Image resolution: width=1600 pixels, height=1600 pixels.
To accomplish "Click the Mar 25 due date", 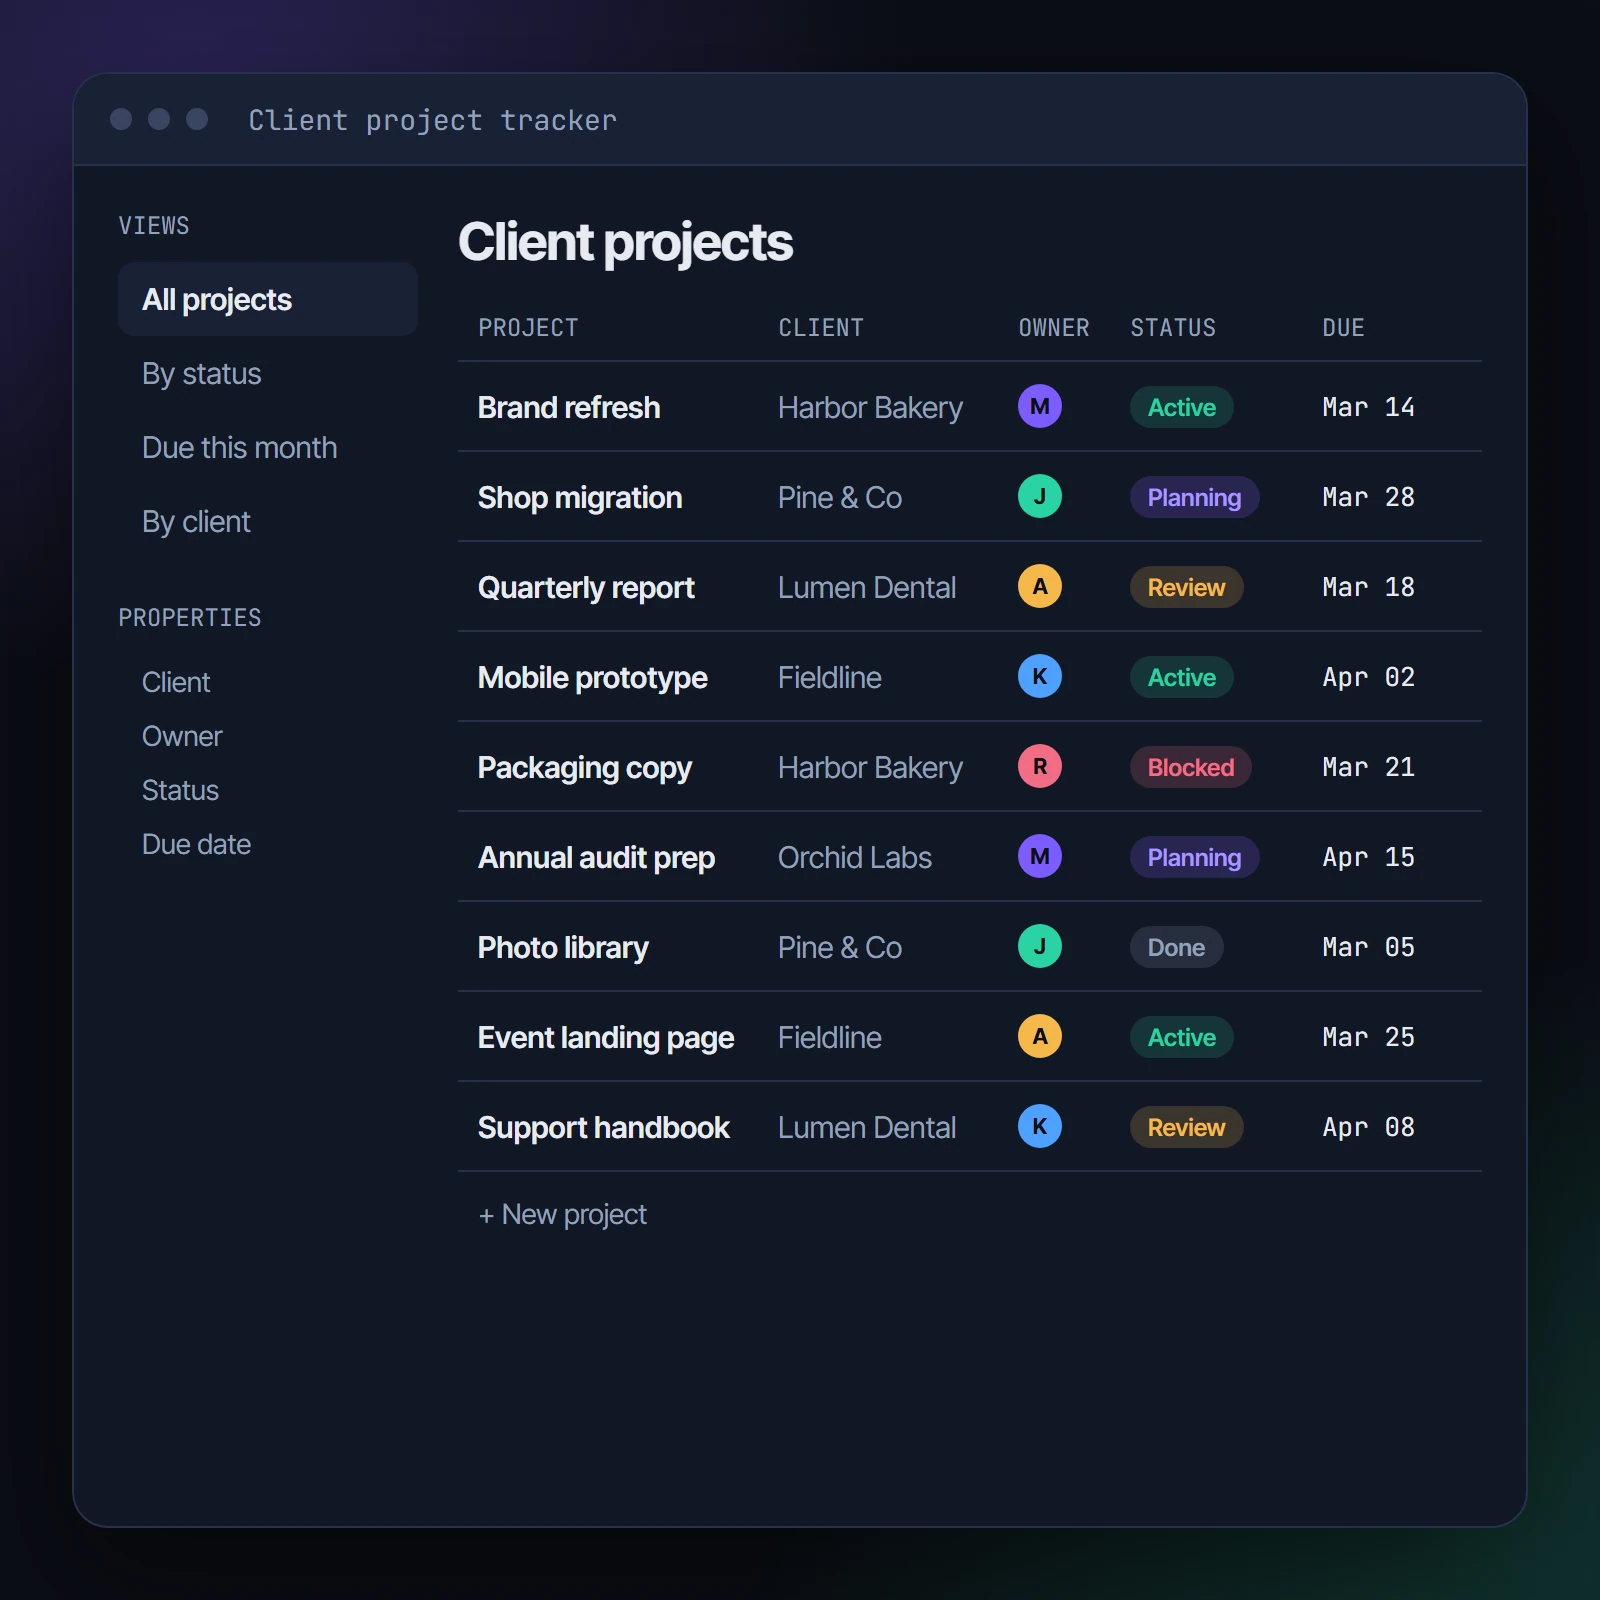I will (1368, 1037).
